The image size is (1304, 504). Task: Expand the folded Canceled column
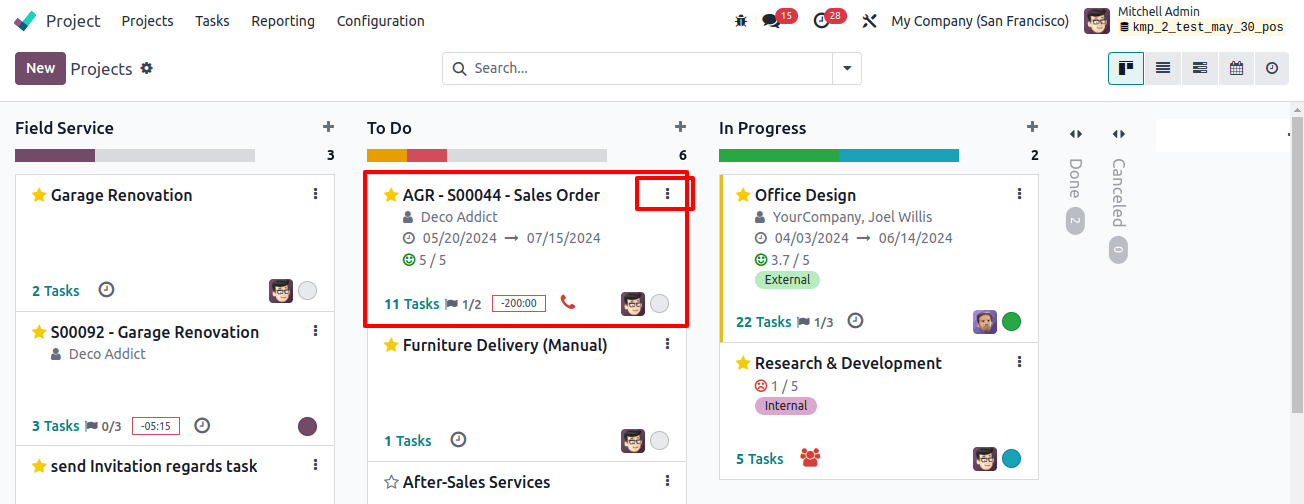(x=1118, y=134)
